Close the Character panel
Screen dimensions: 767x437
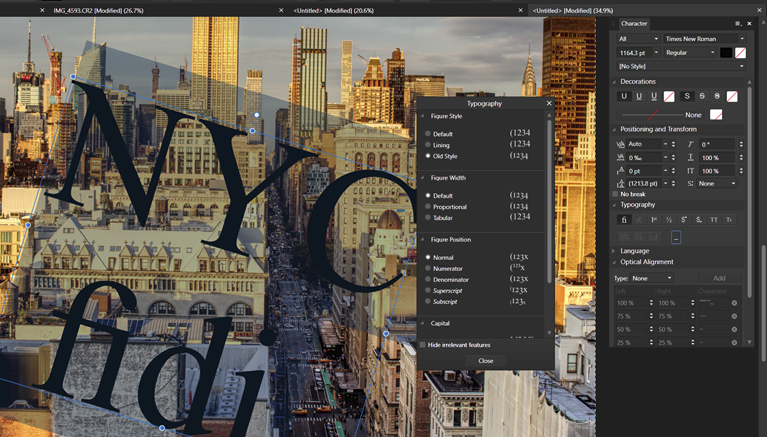coord(749,23)
